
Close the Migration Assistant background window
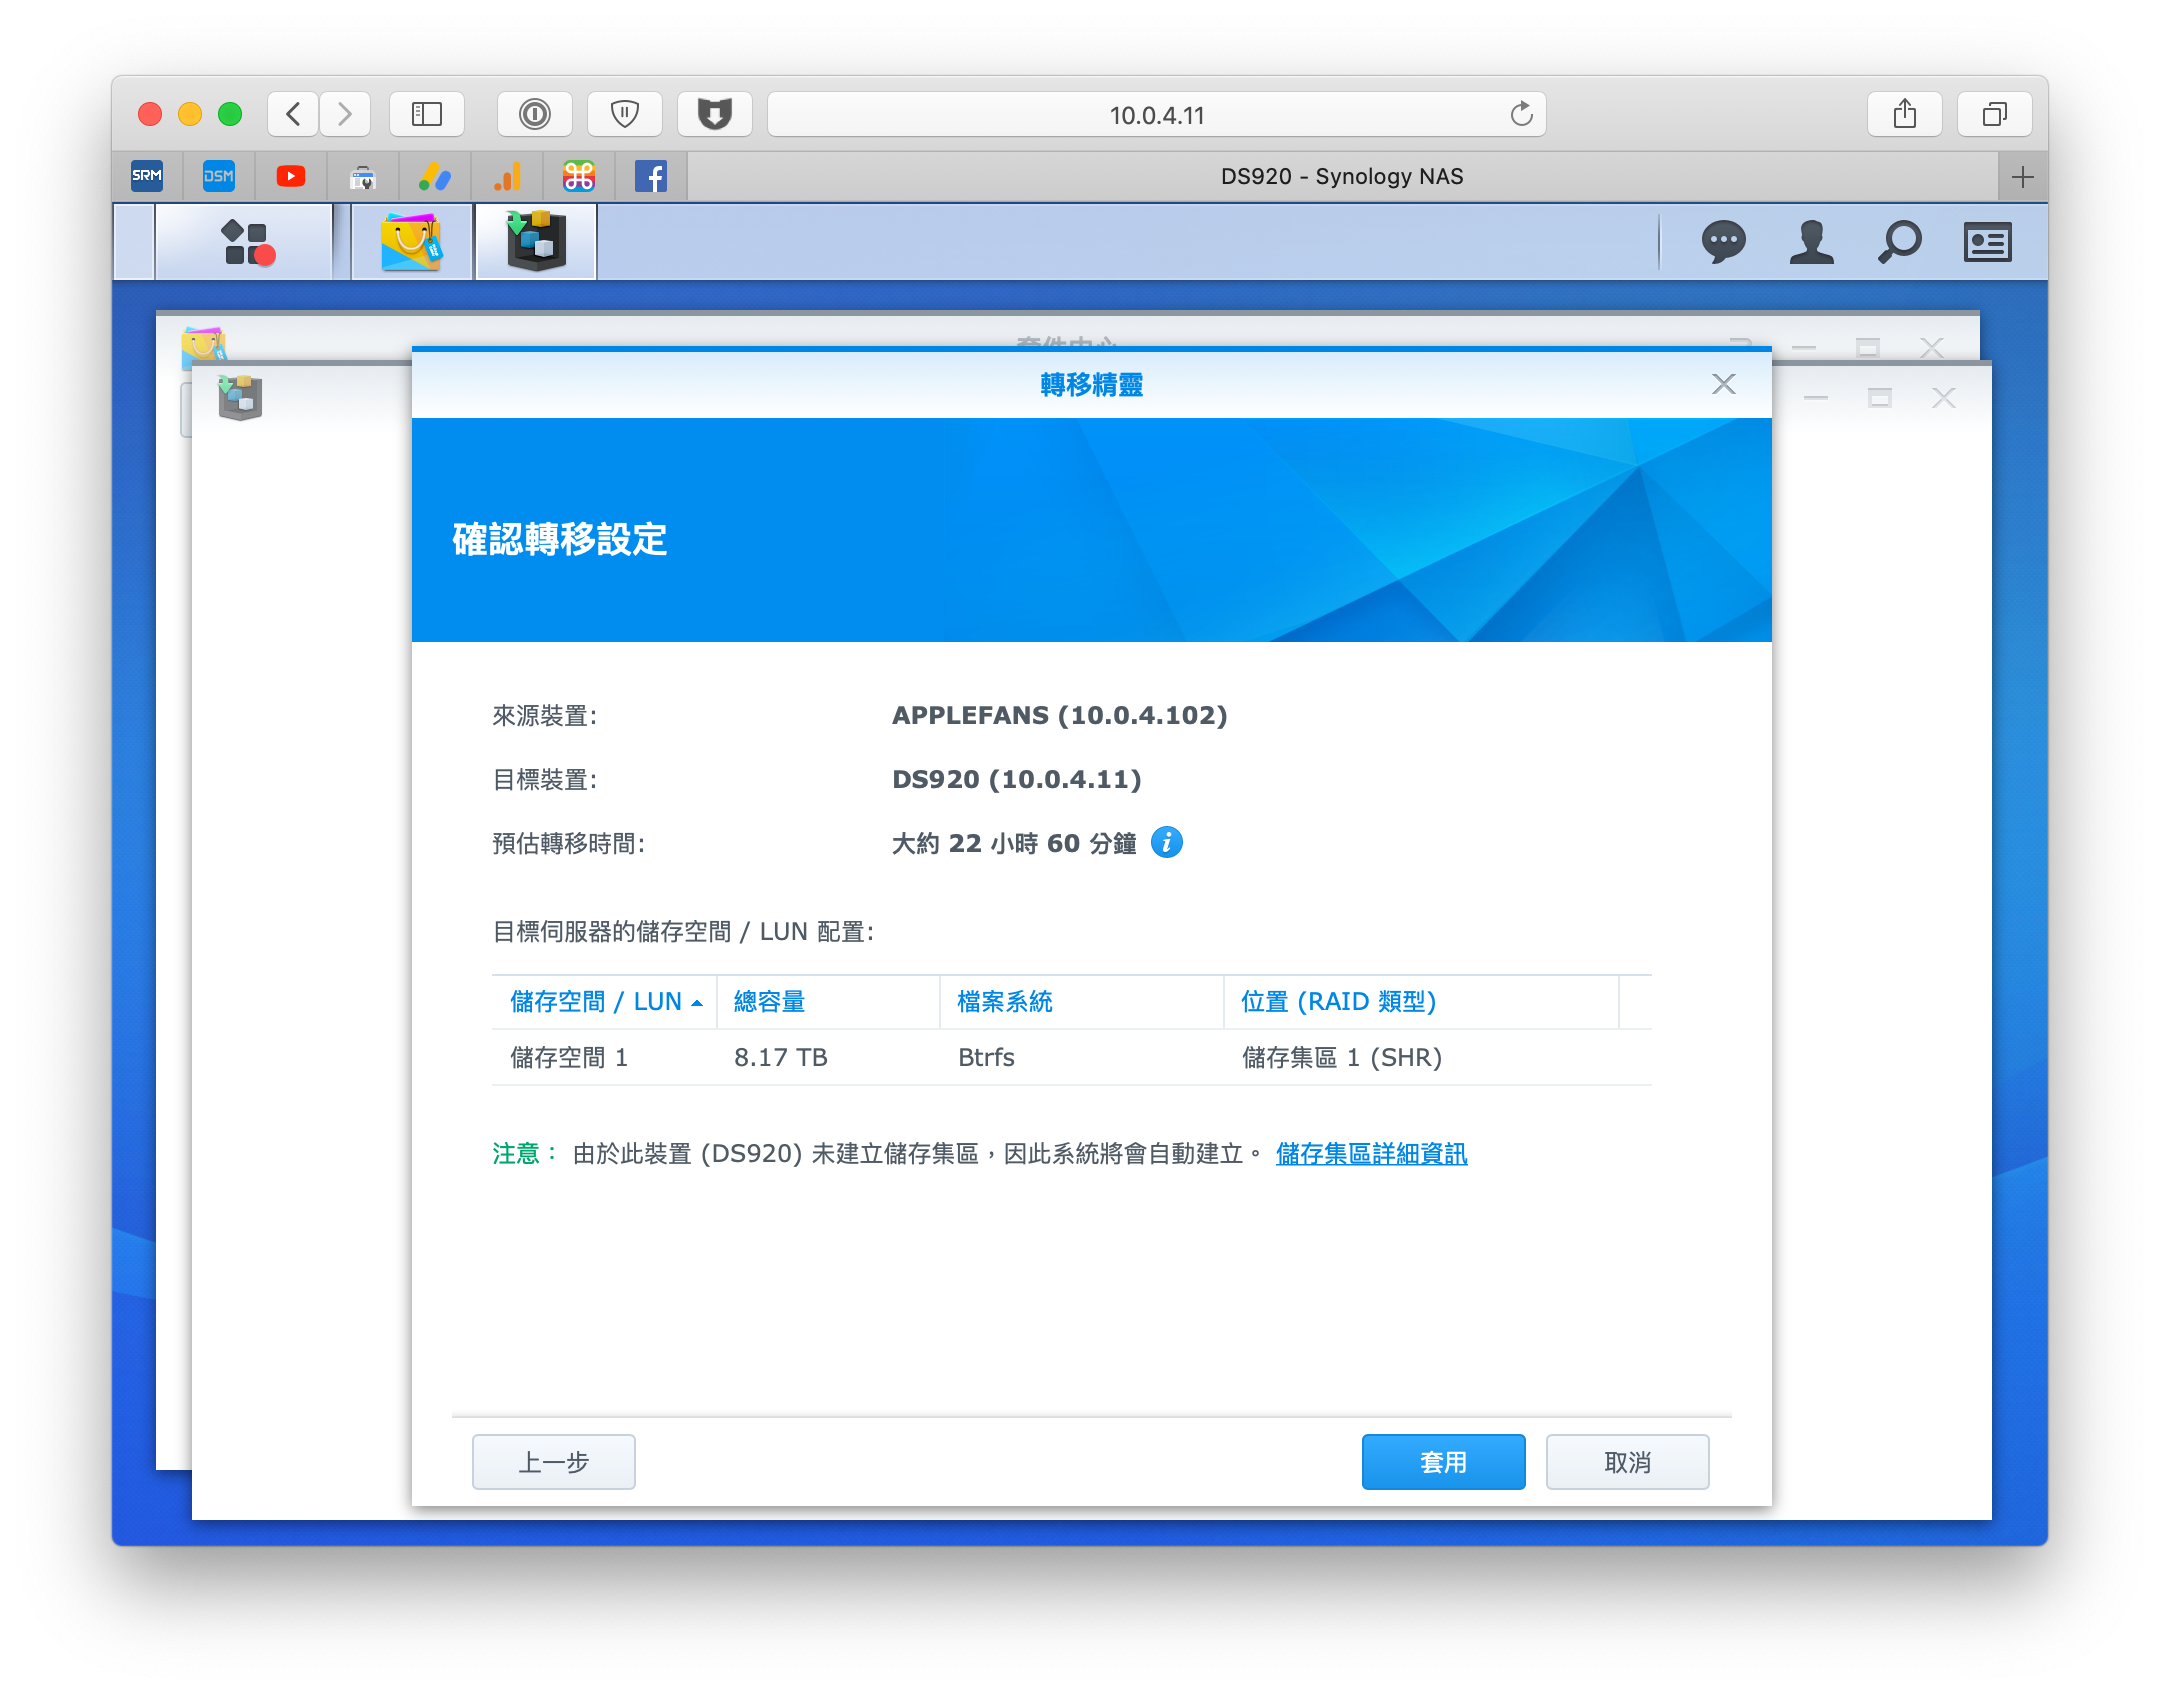1944,398
